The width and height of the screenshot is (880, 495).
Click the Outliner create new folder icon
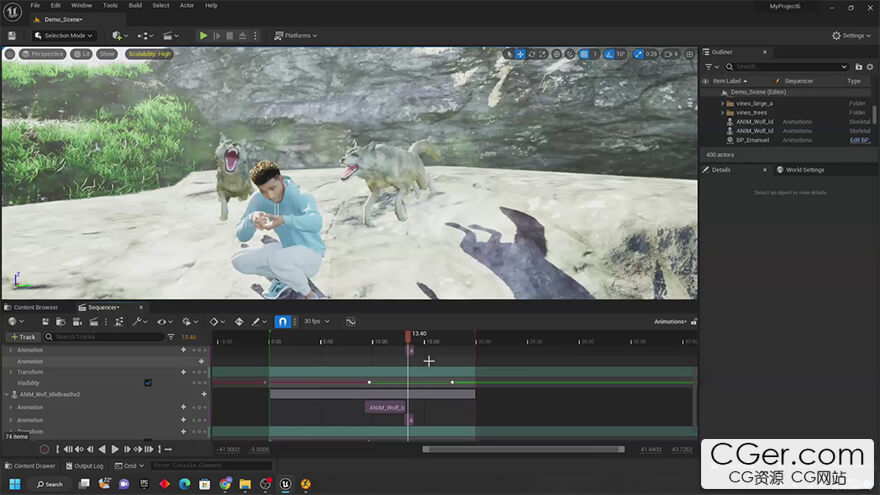click(x=858, y=67)
